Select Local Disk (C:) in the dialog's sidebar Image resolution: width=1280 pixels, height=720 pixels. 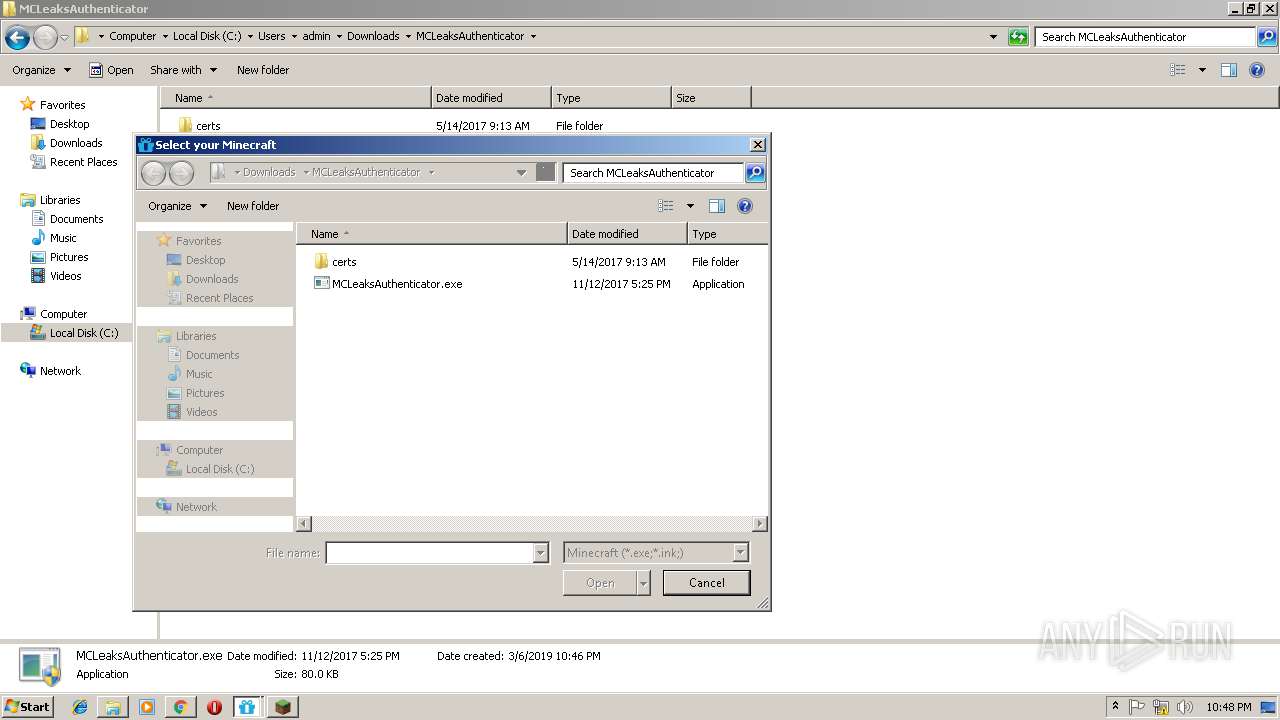coord(219,469)
